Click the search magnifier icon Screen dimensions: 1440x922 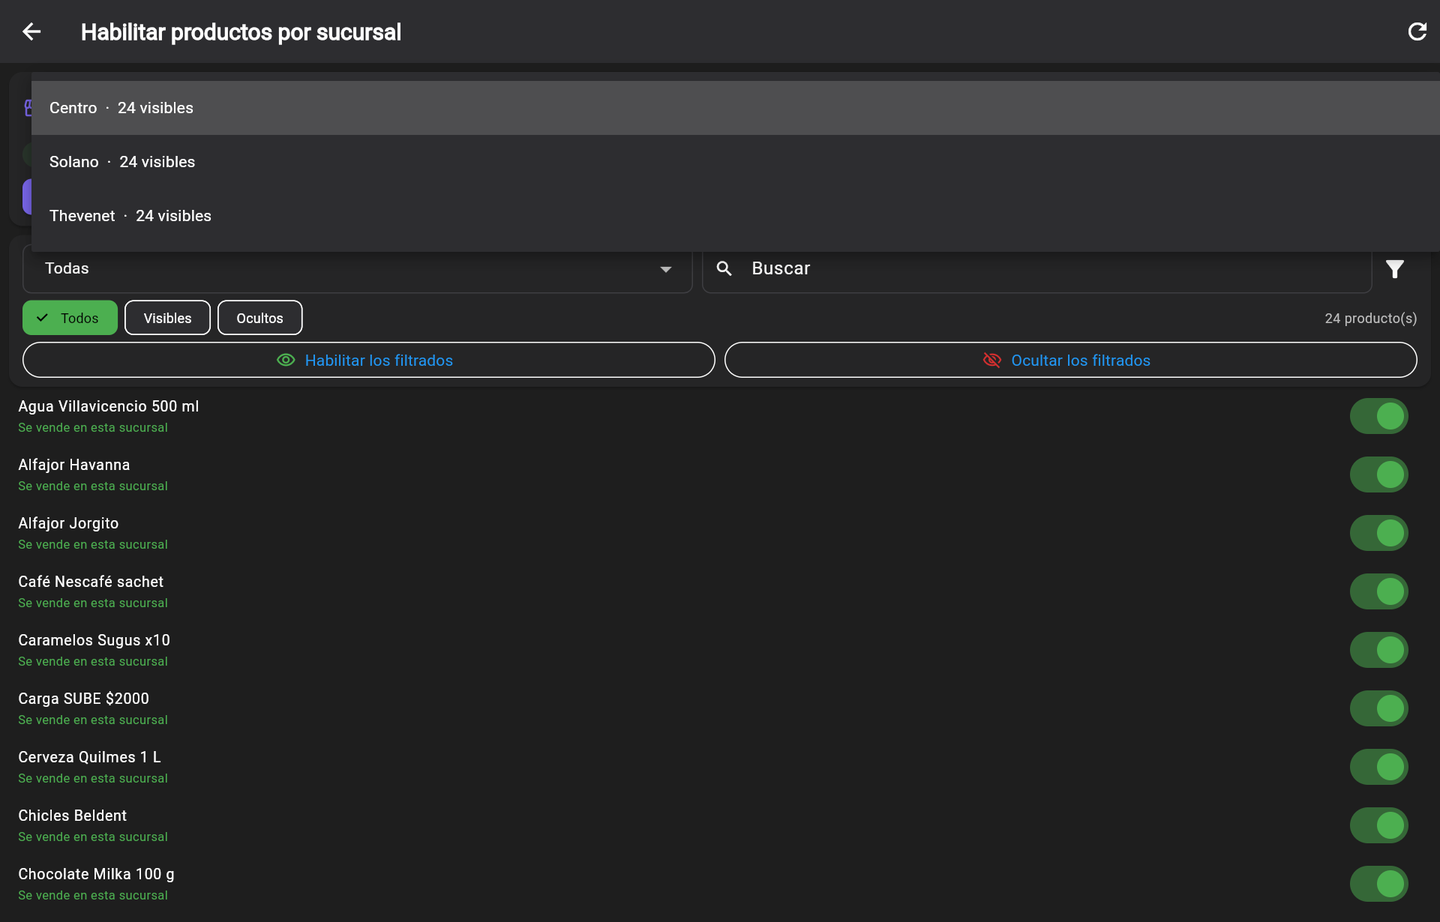(x=725, y=268)
